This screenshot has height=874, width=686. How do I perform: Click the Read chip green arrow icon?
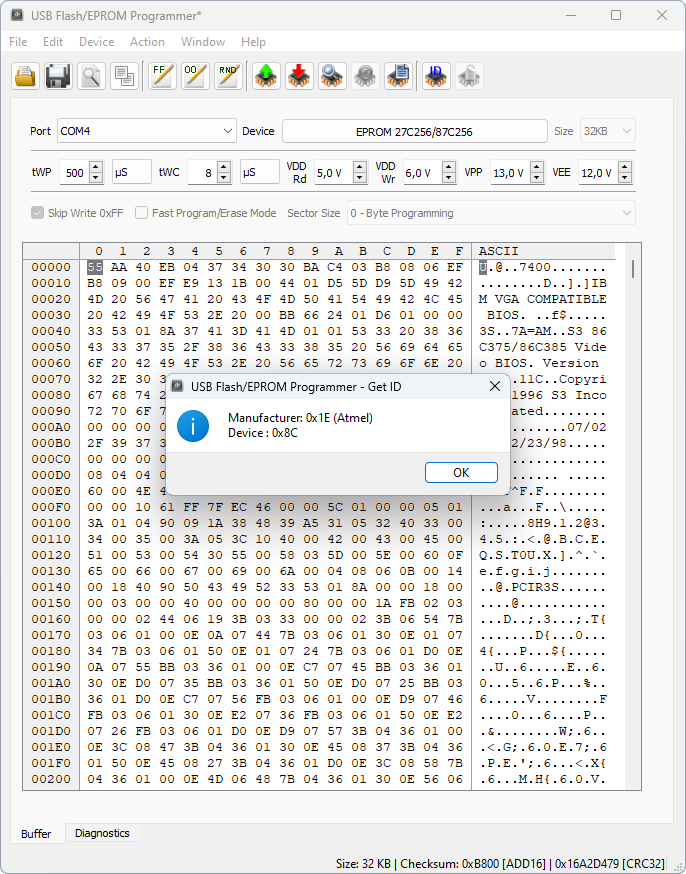266,76
